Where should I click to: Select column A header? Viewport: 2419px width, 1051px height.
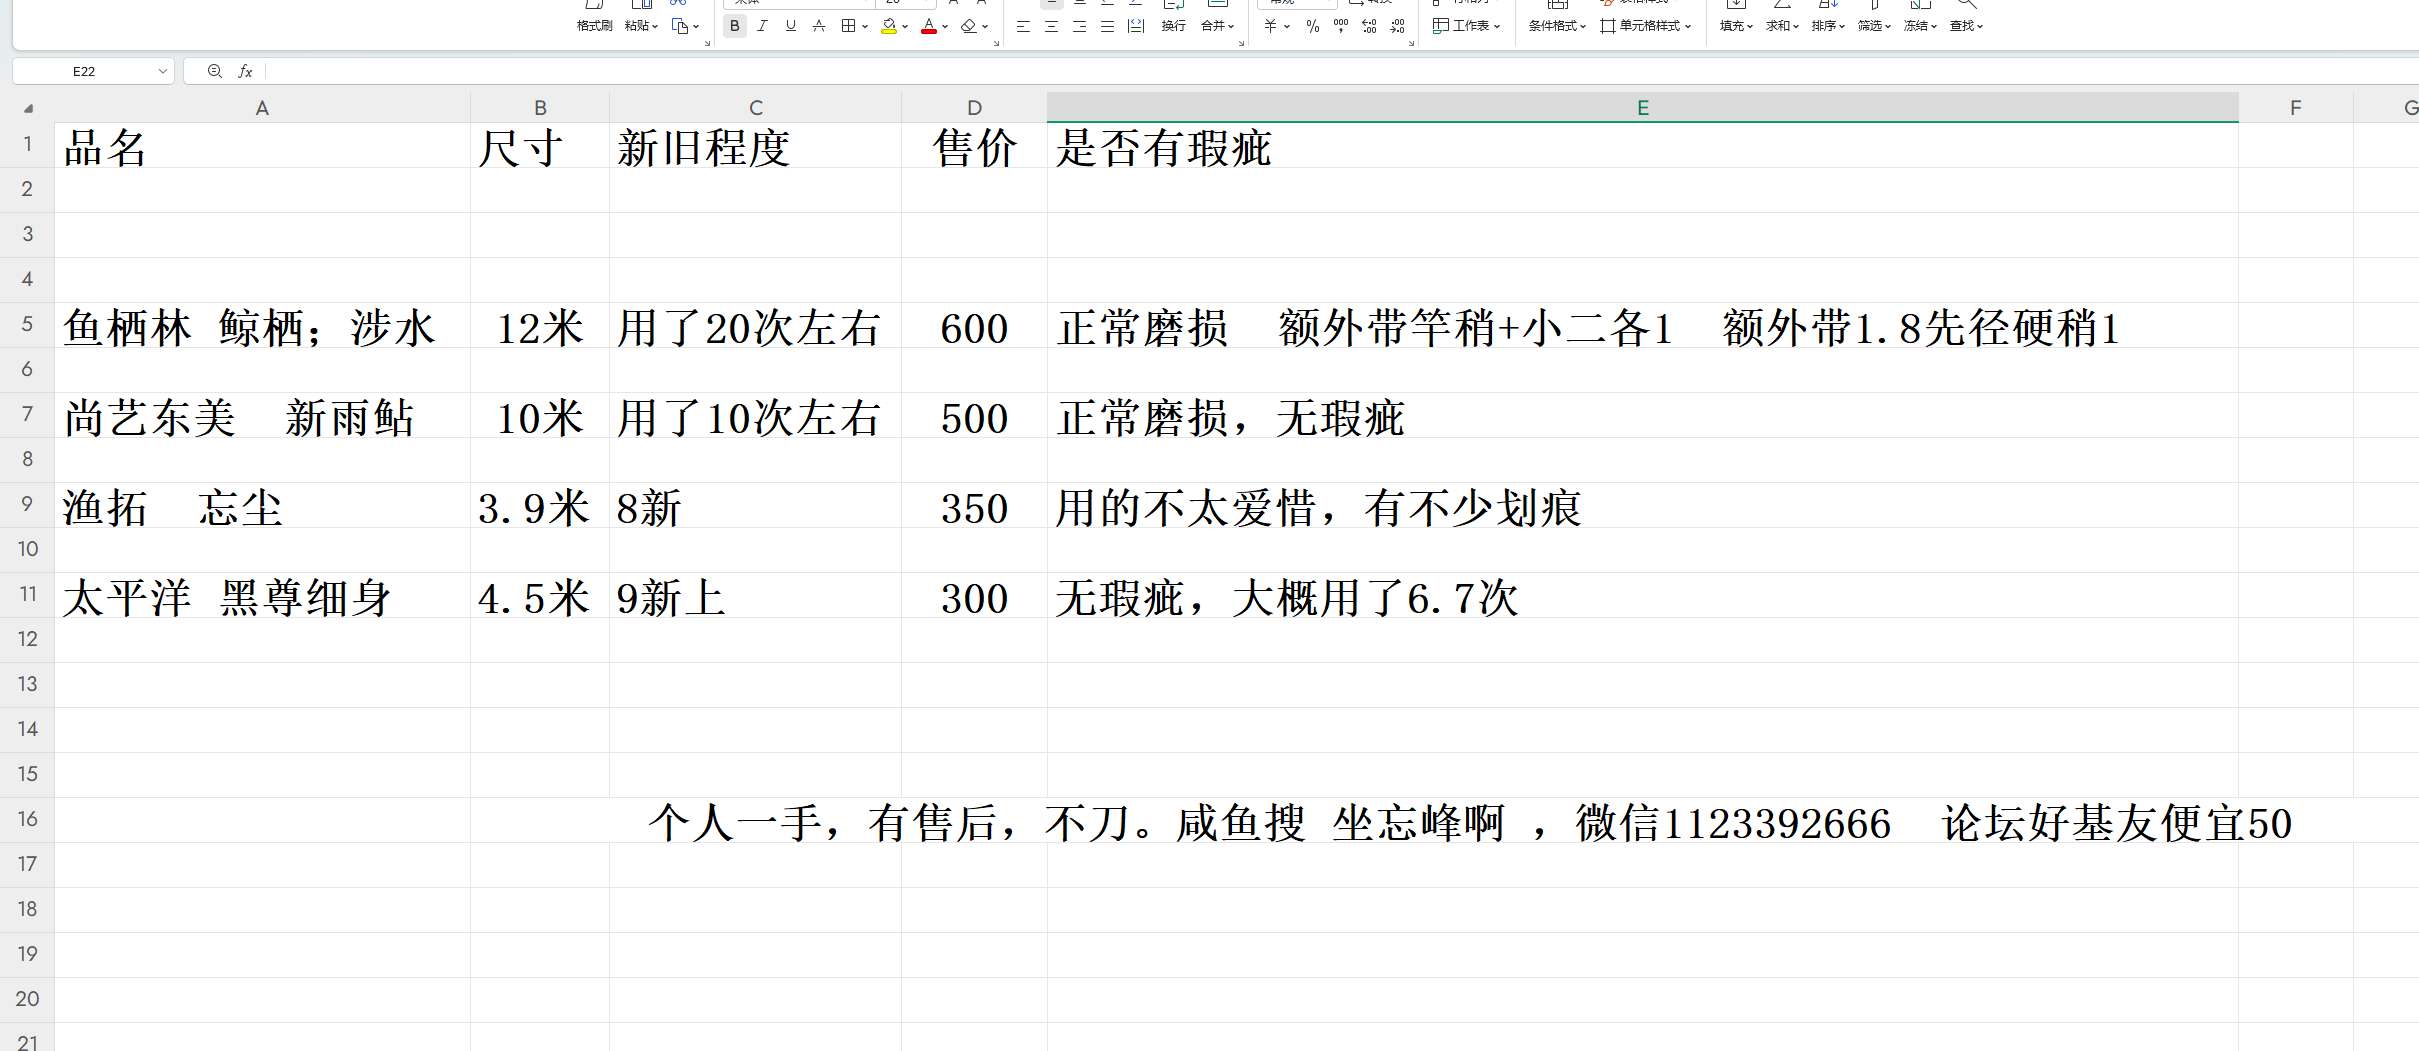pos(262,108)
